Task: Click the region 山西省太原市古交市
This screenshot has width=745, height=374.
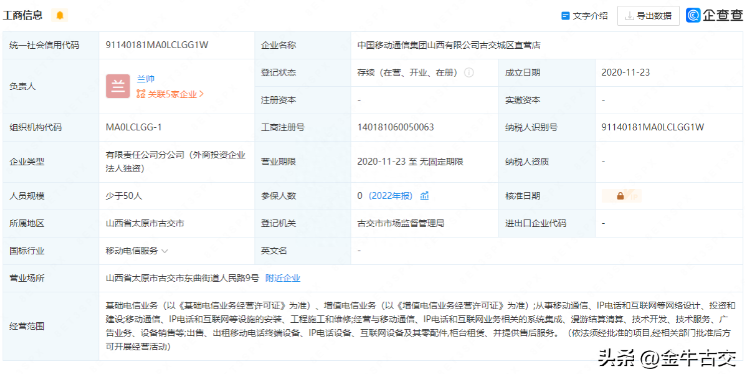Action: coord(144,223)
